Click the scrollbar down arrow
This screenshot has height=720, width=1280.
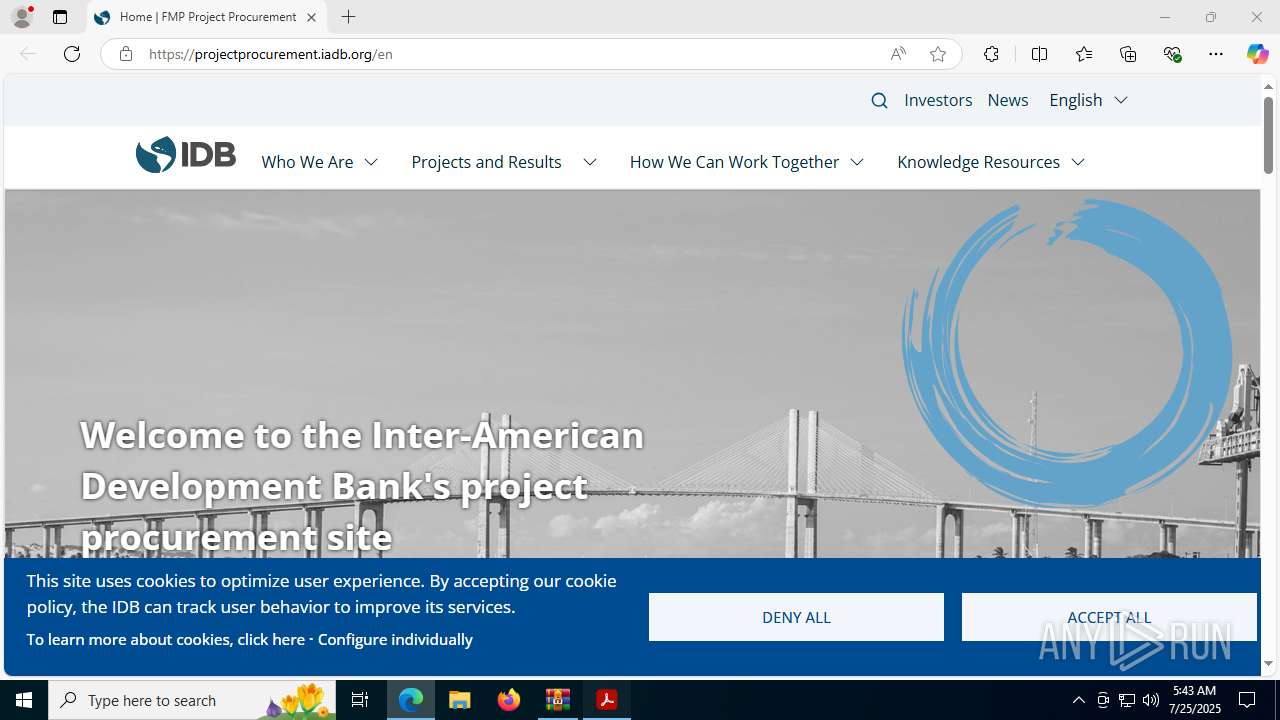click(x=1268, y=663)
